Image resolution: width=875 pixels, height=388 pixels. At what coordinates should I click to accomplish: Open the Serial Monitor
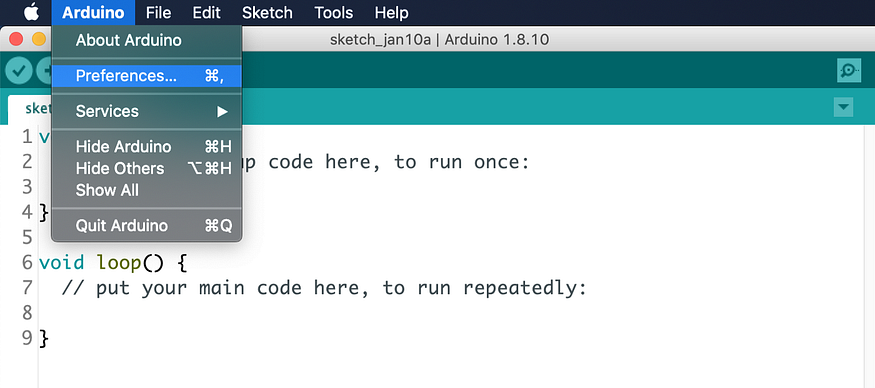[x=849, y=70]
